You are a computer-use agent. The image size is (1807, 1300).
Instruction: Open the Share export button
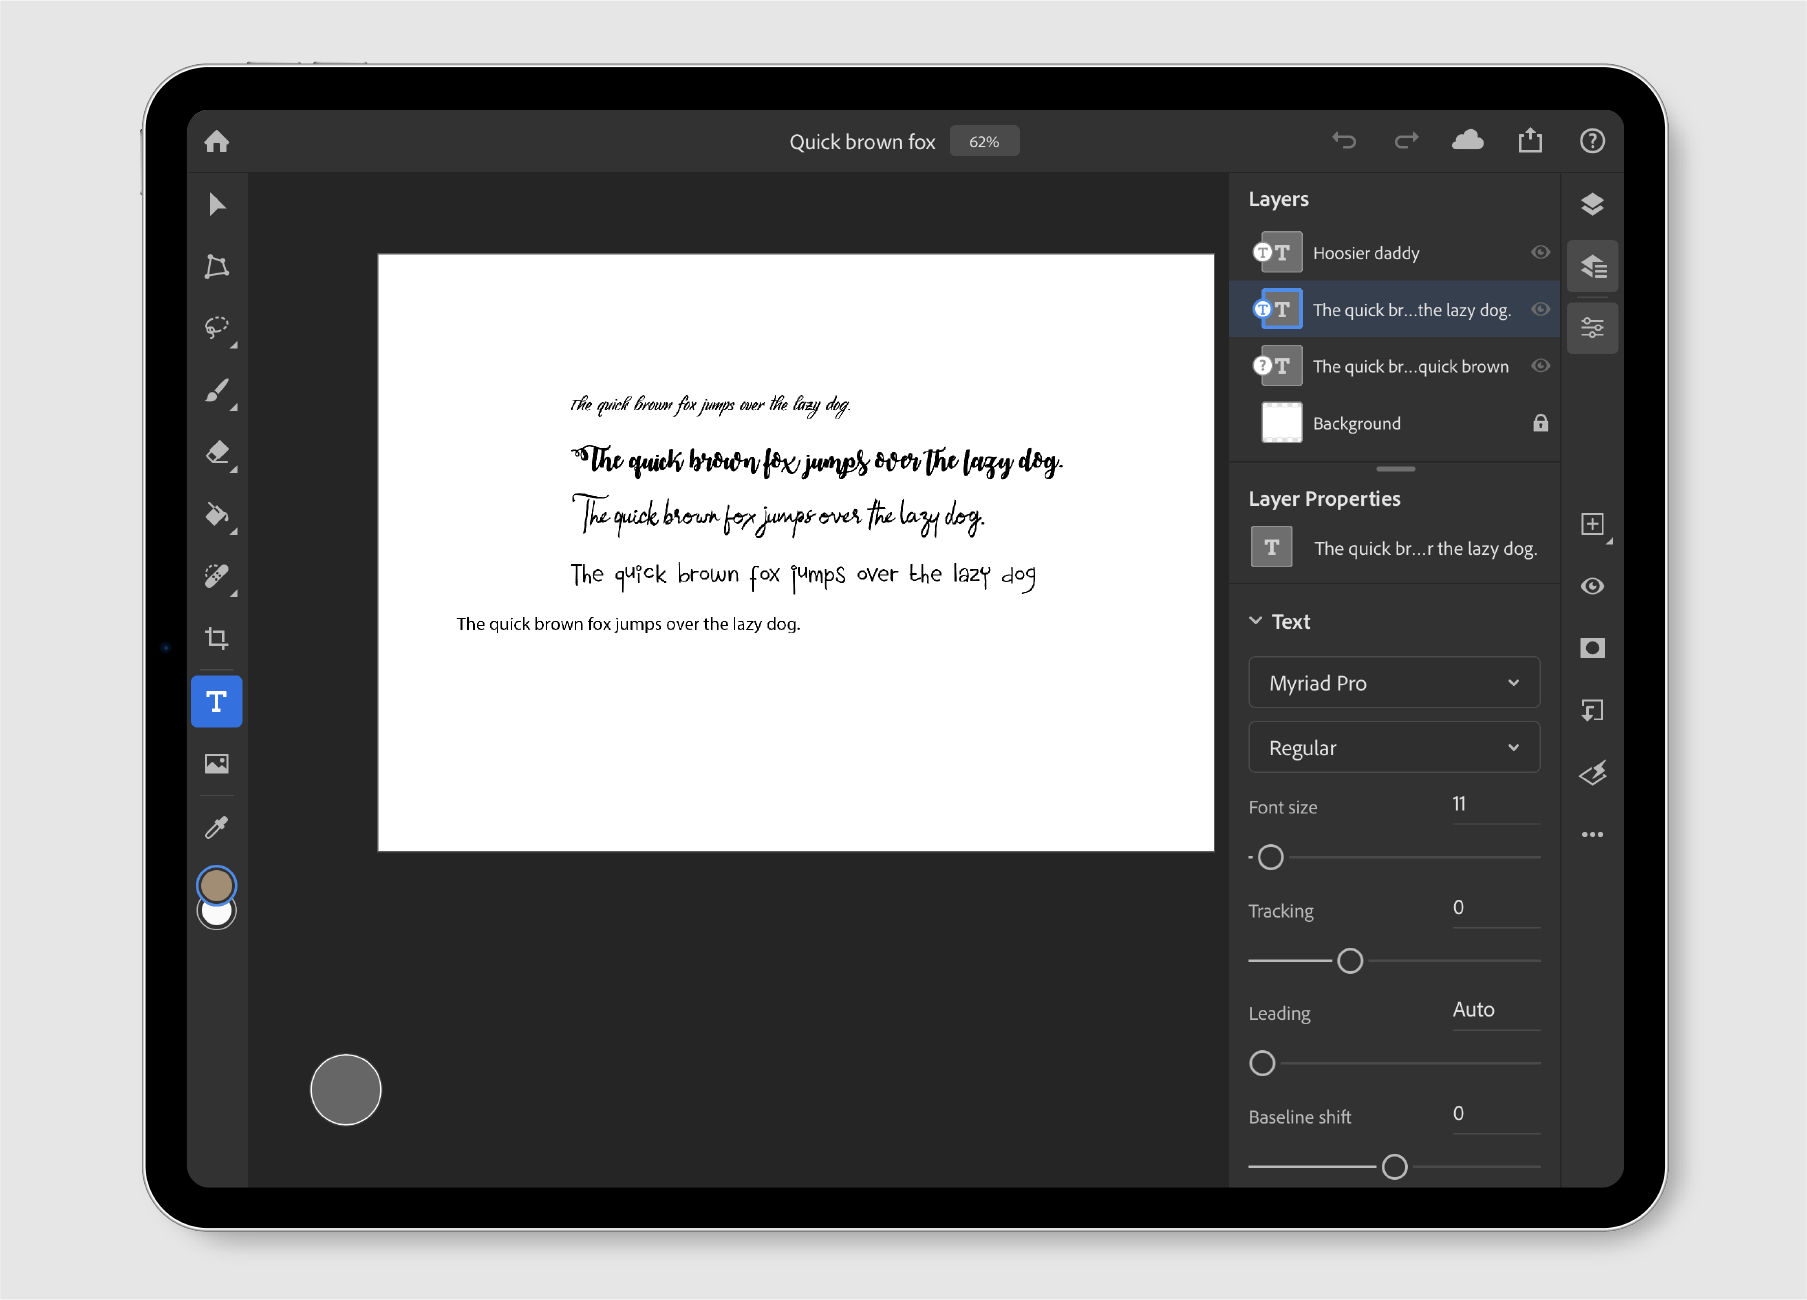click(1529, 140)
